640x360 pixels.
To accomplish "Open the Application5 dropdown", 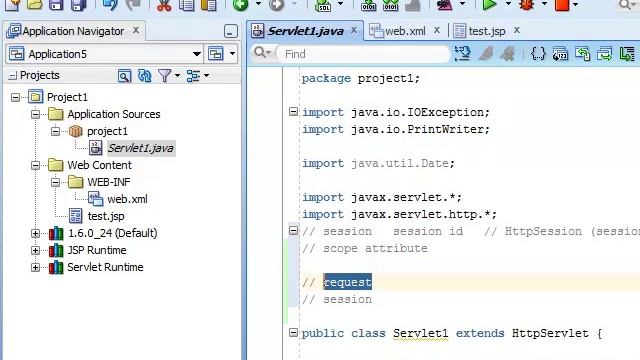I will 196,54.
